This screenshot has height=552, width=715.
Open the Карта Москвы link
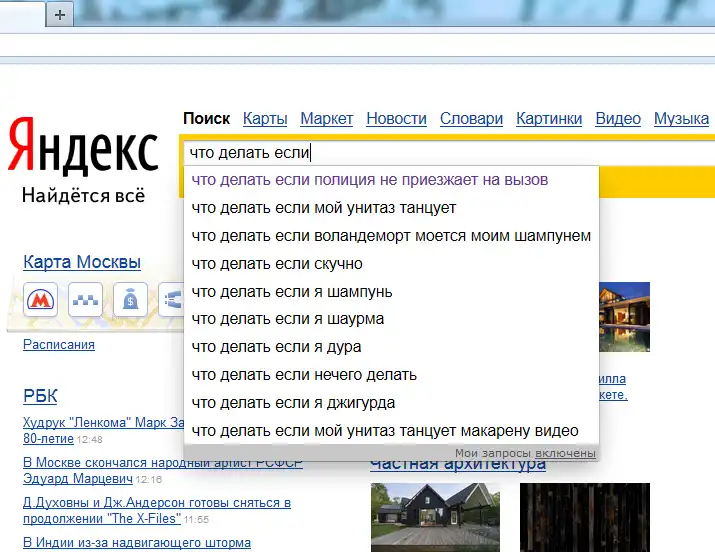(82, 263)
